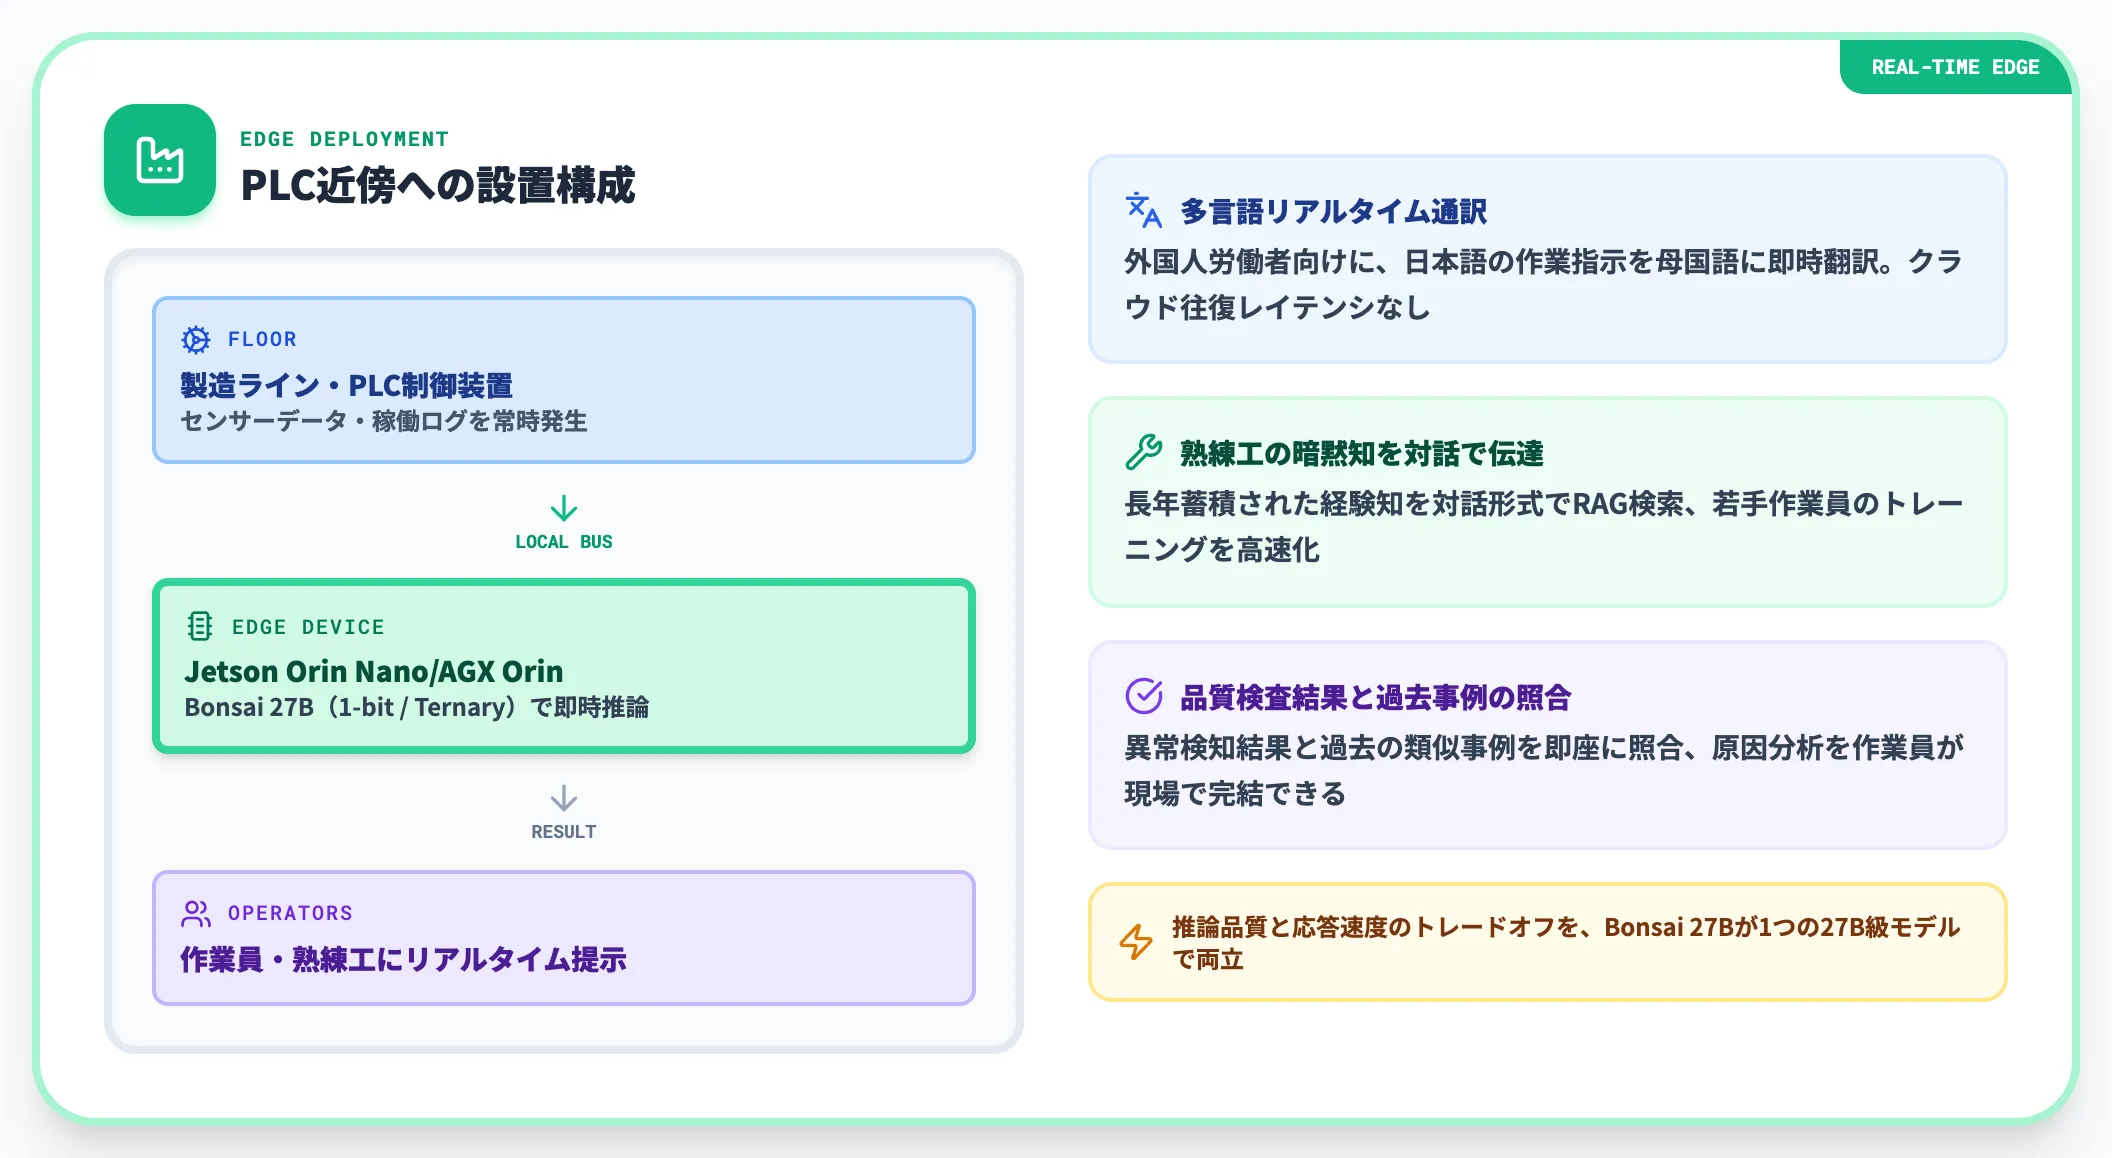The width and height of the screenshot is (2112, 1158).
Task: Click the 外国人労働者向けに description paragraph
Action: tap(1543, 284)
